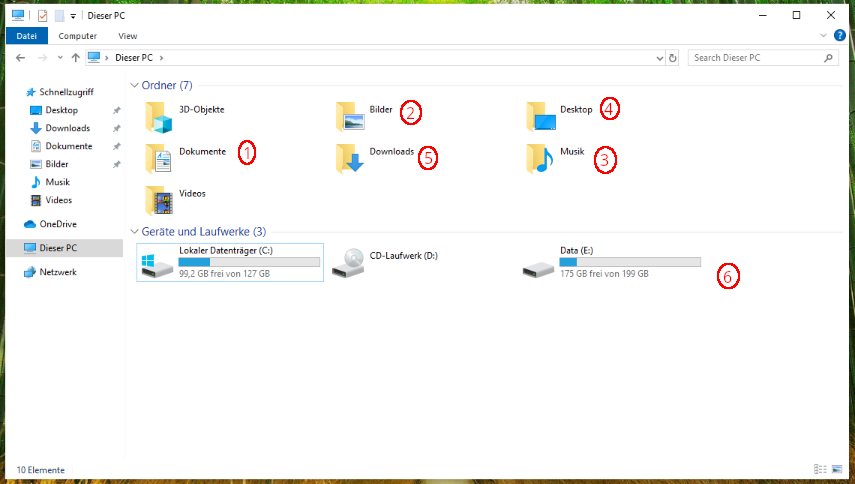Open the Musik folder icon in Ordner
Viewport: 855px width, 484px height.
coord(540,159)
